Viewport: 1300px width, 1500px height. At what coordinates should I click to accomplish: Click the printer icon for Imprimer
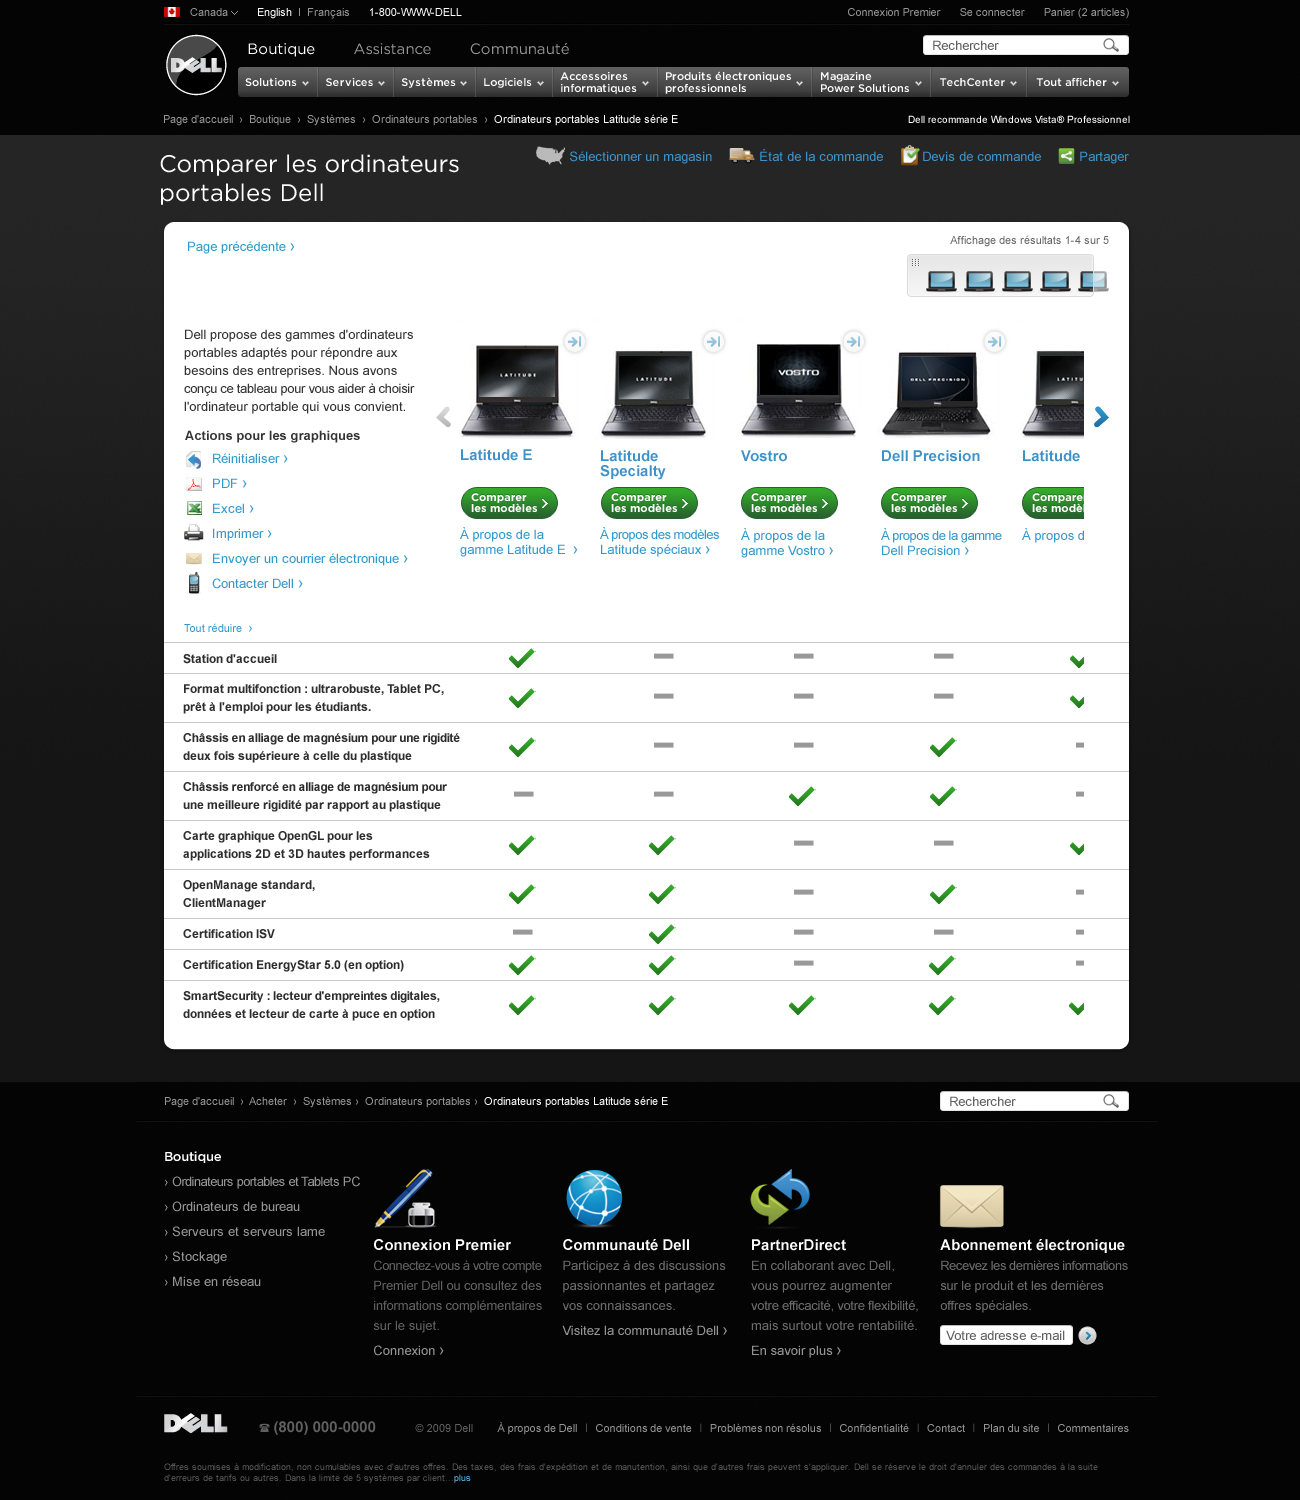click(194, 534)
